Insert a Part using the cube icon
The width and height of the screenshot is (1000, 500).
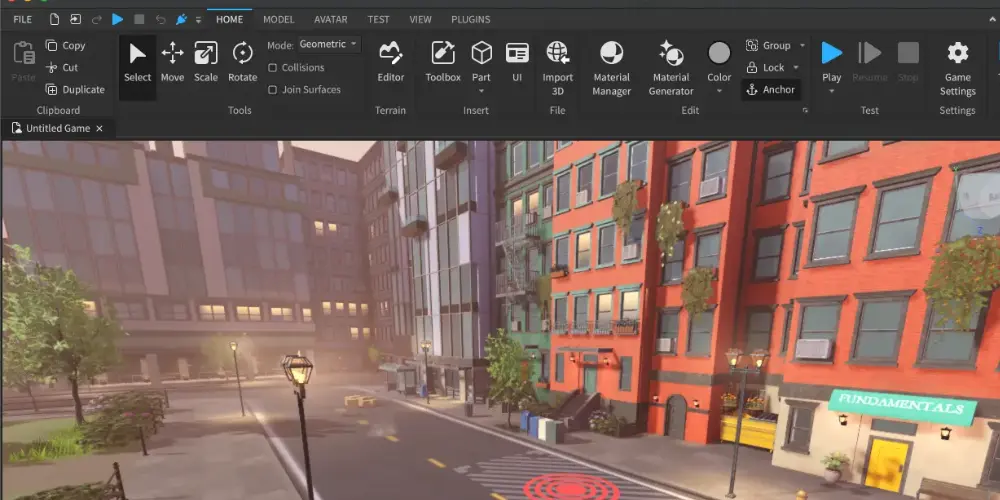click(482, 53)
